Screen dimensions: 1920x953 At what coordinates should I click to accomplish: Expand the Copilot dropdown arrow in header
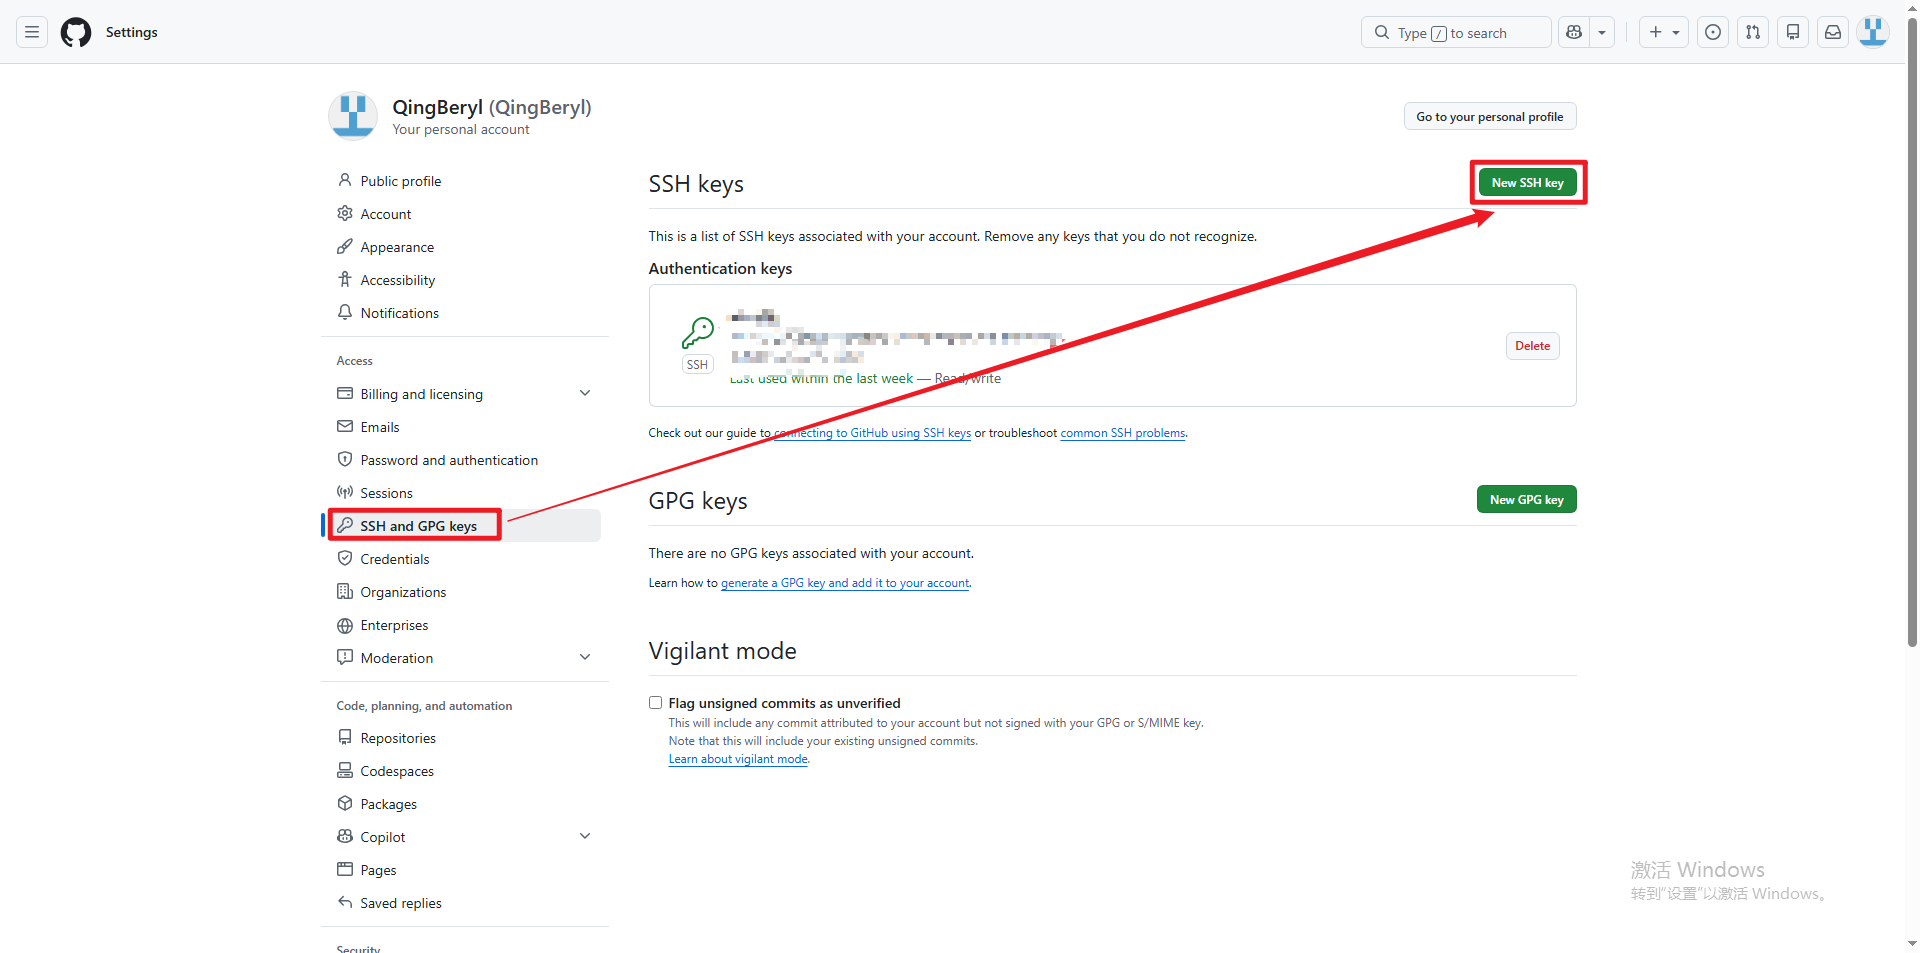tap(1602, 32)
